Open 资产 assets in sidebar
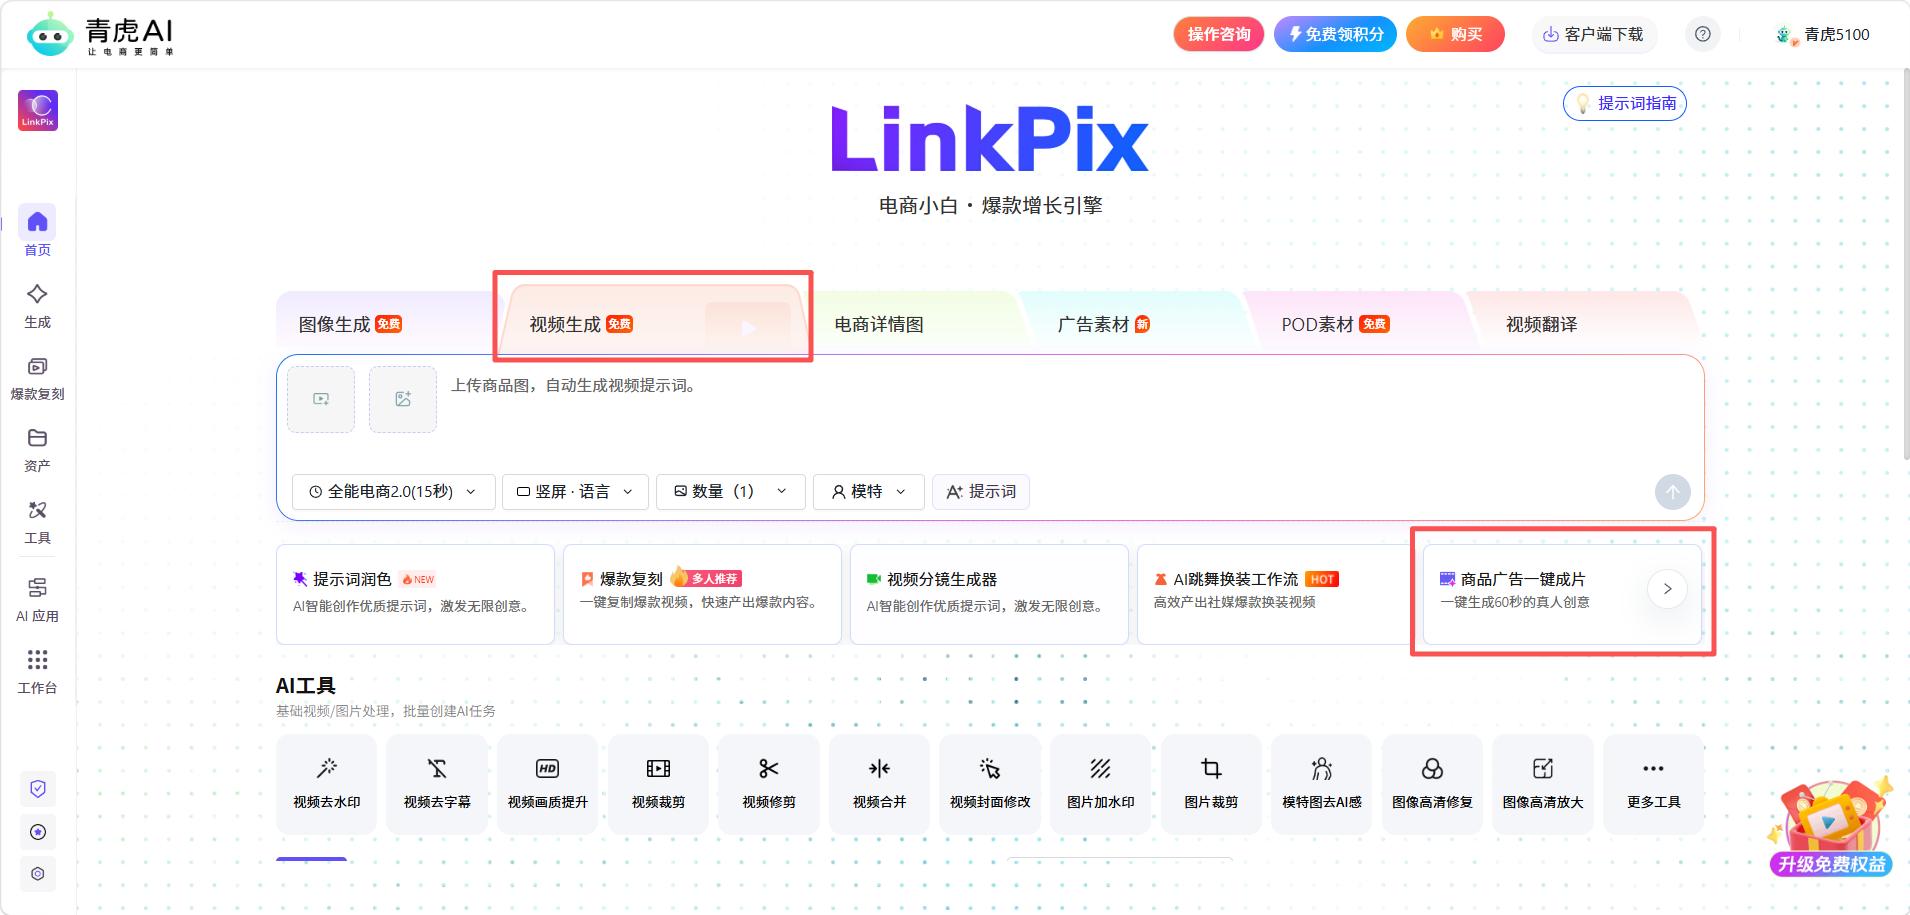 pyautogui.click(x=37, y=450)
